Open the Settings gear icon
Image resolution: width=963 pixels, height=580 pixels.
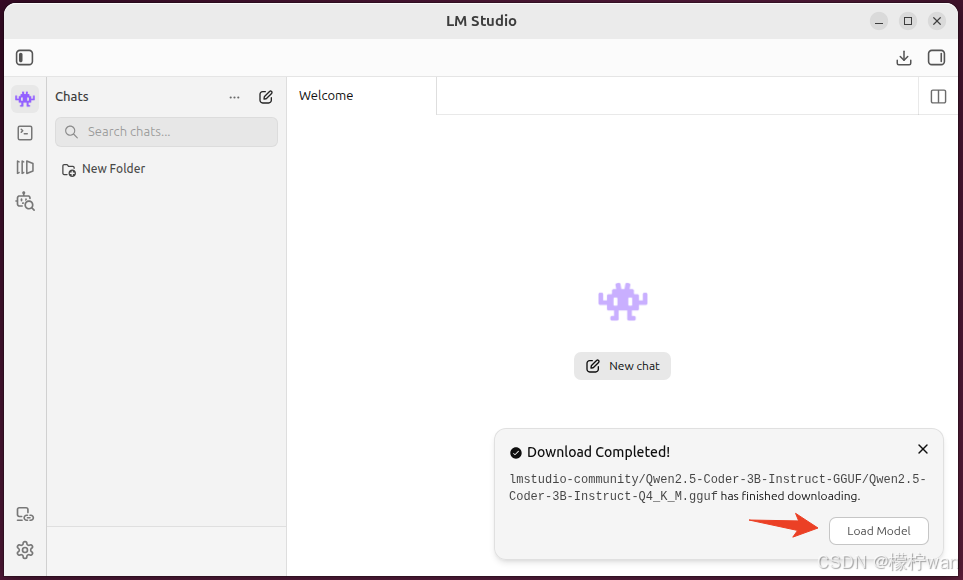click(x=25, y=550)
